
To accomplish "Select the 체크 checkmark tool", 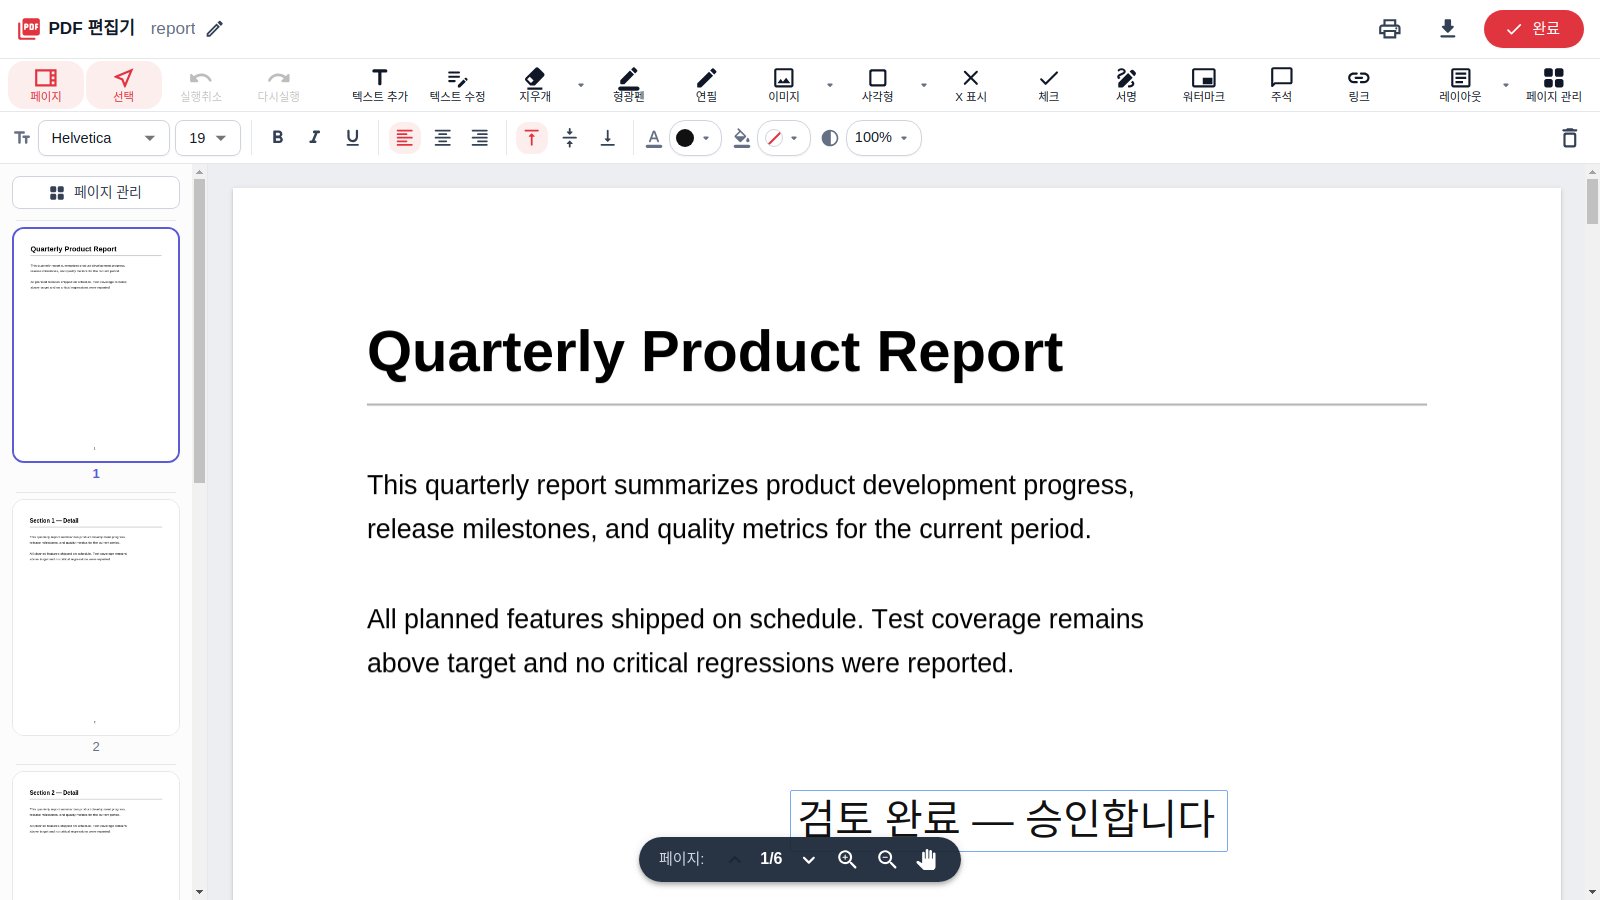I will [x=1049, y=85].
